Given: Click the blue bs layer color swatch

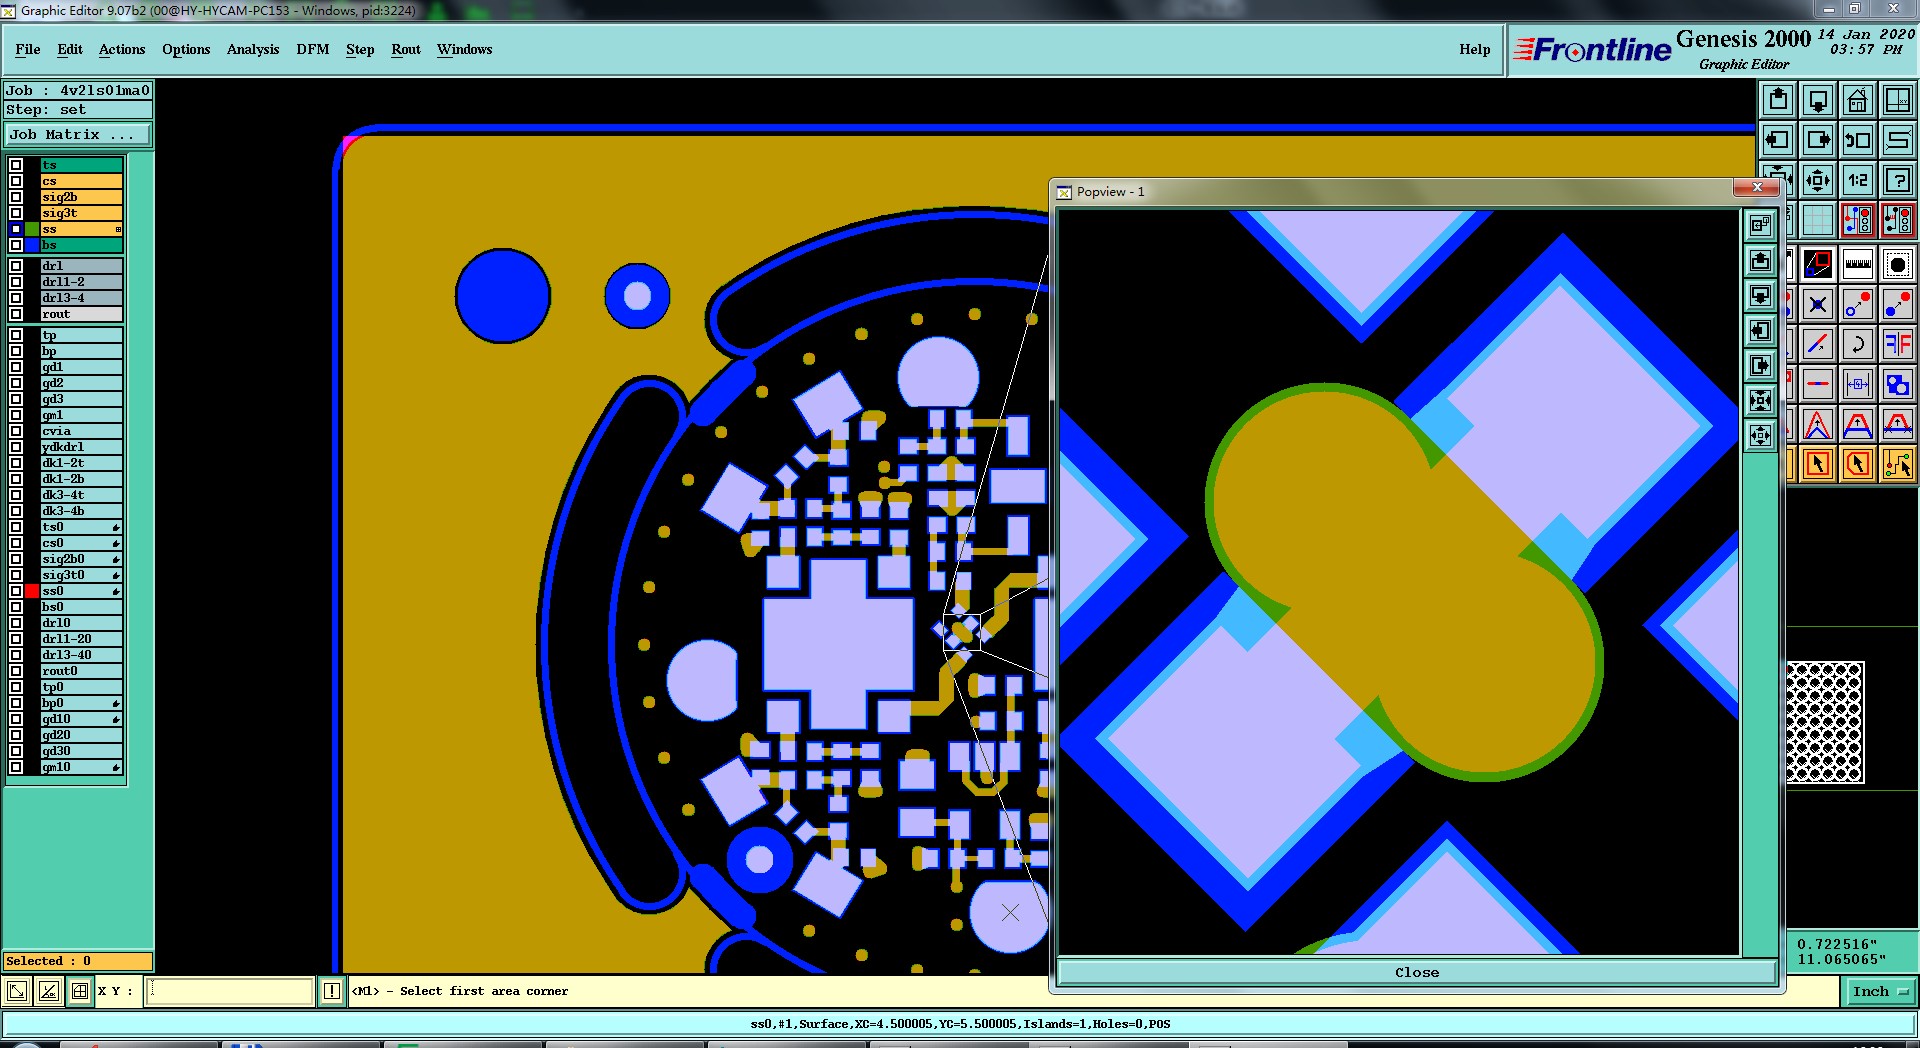Looking at the screenshot, I should click(x=32, y=245).
